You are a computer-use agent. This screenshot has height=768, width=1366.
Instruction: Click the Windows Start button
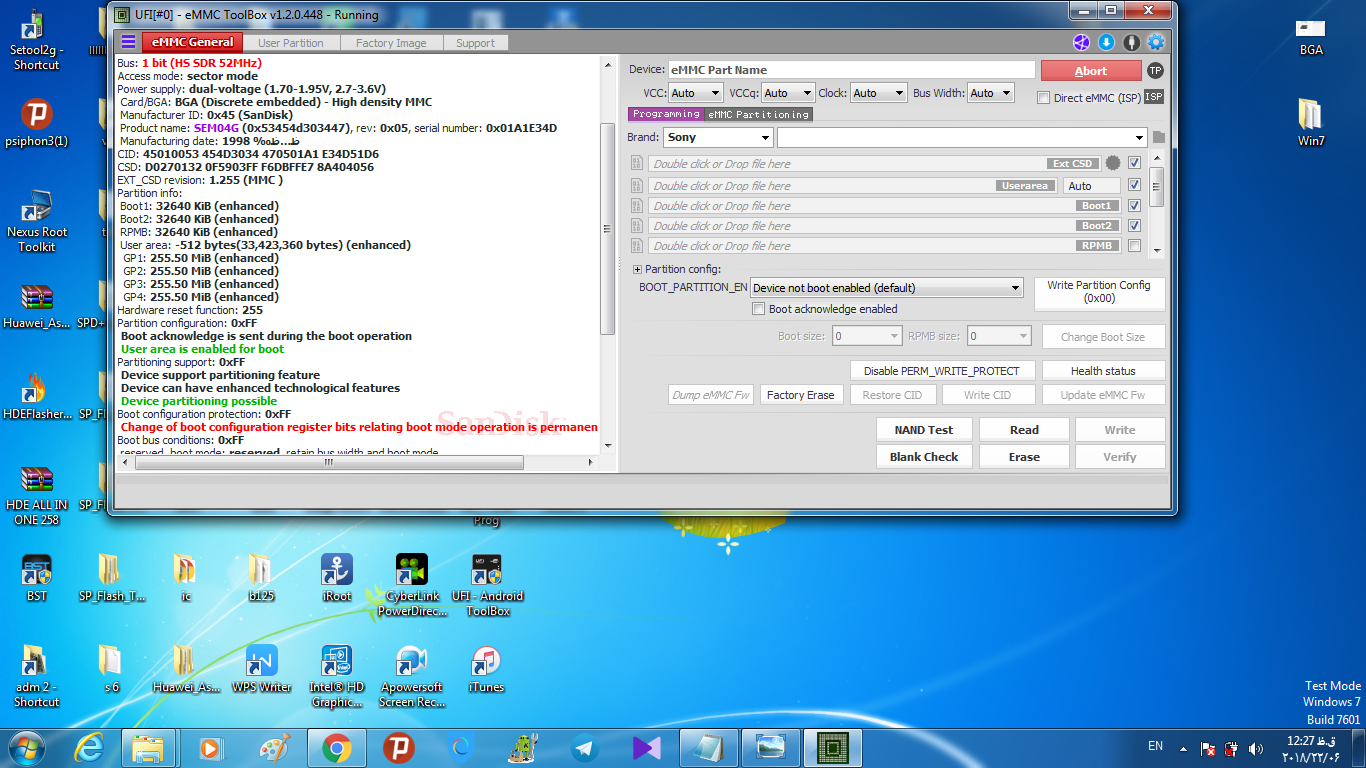(27, 748)
